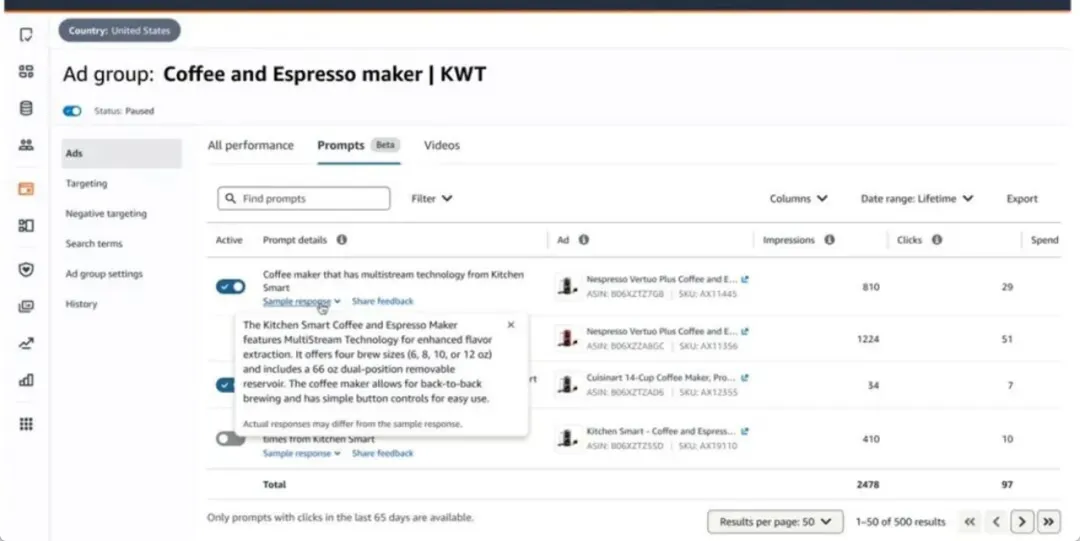Click the database icon in left sidebar

26,108
